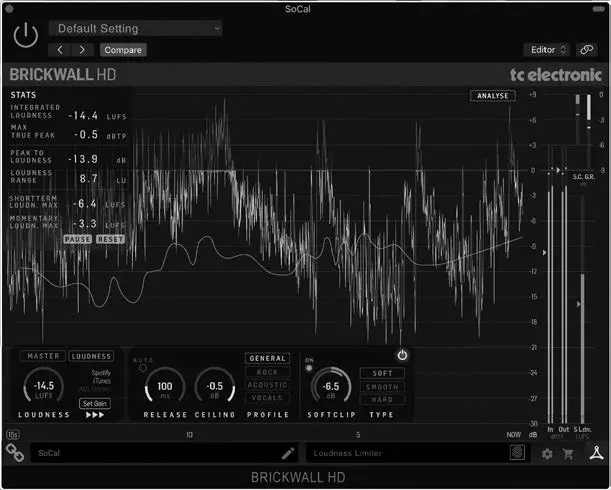
Task: Click the tc electronic brand logo
Action: coord(556,74)
